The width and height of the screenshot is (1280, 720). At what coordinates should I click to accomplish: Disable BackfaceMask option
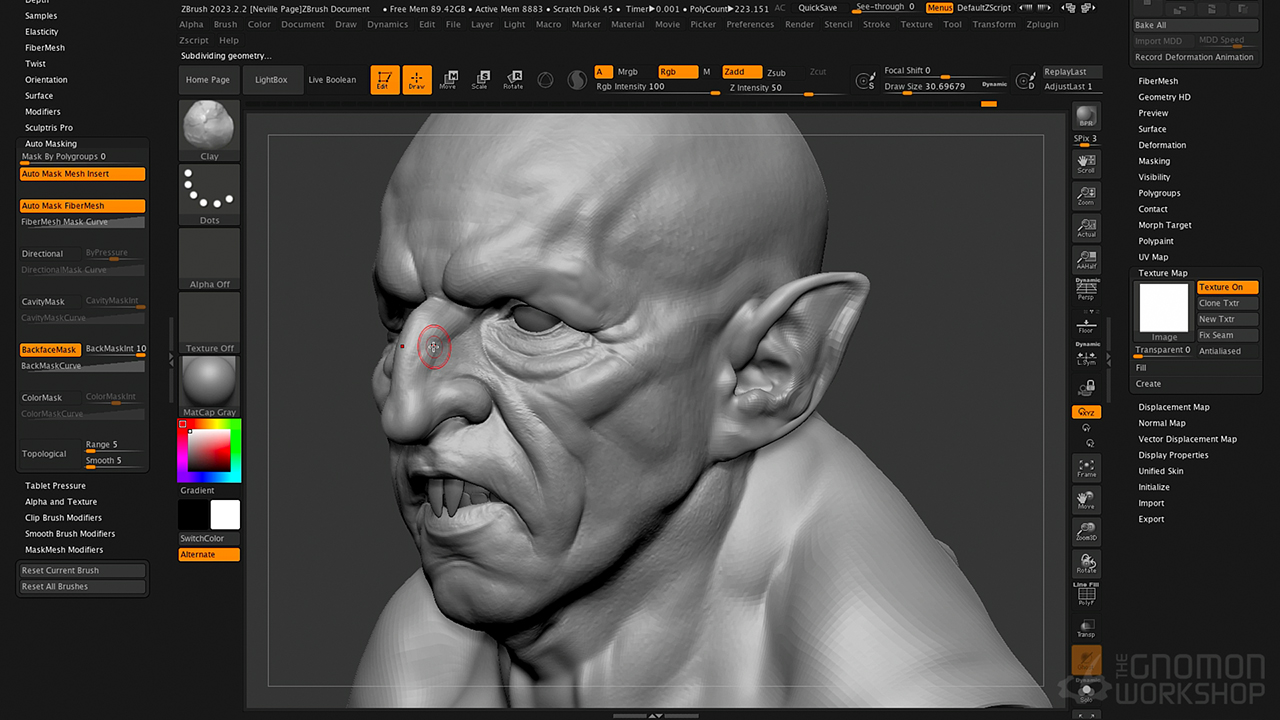[50, 350]
